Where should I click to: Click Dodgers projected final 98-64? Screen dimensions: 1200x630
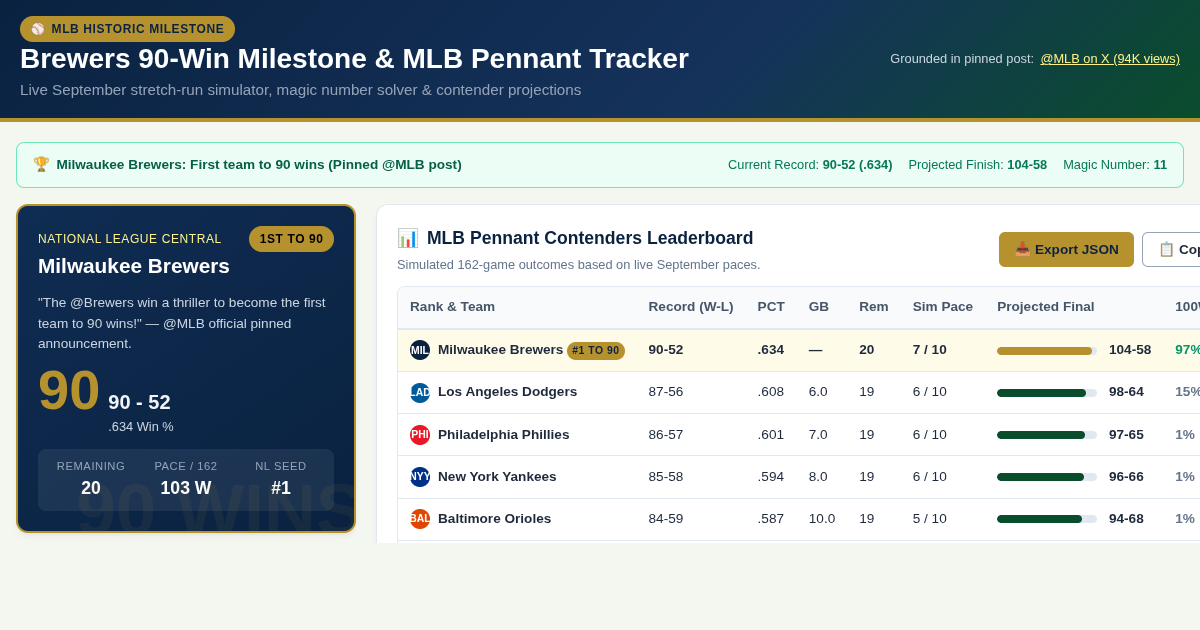coord(1126,392)
